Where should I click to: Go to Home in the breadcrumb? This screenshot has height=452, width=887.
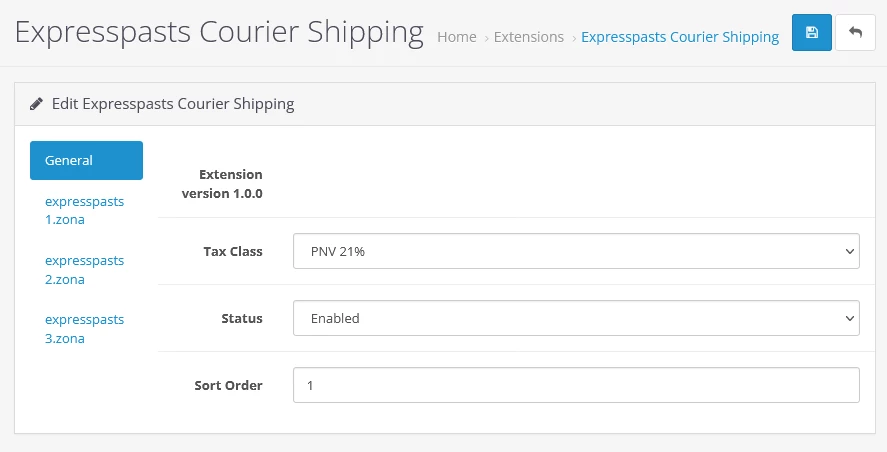coord(457,37)
